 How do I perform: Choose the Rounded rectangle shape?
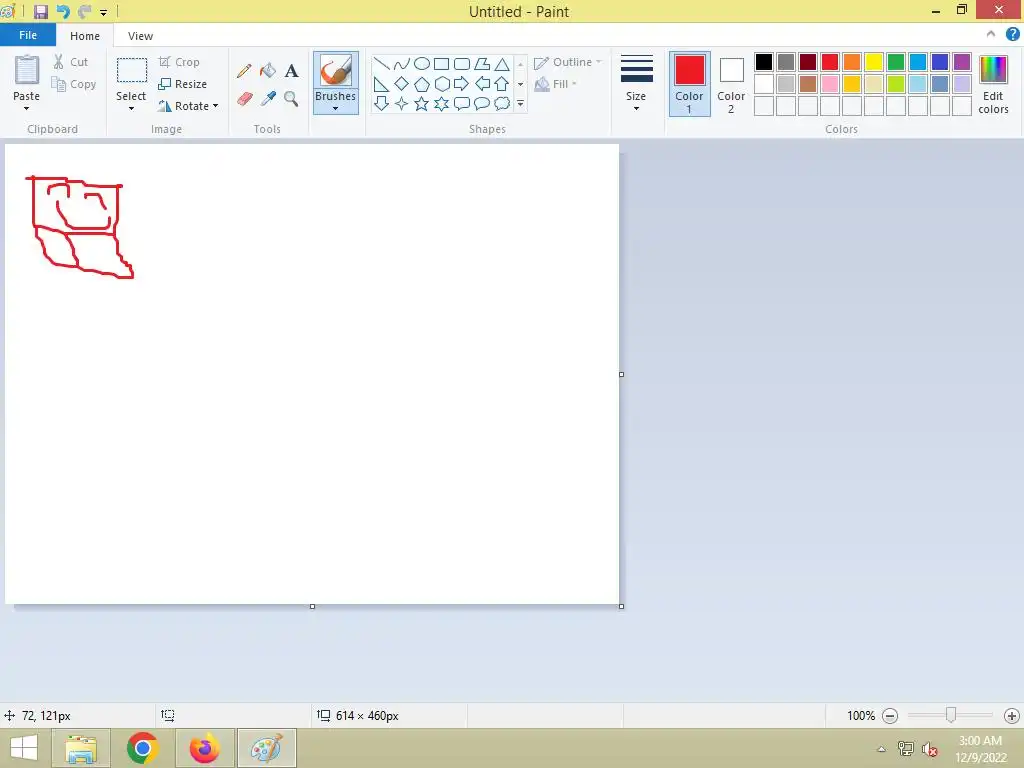point(462,64)
